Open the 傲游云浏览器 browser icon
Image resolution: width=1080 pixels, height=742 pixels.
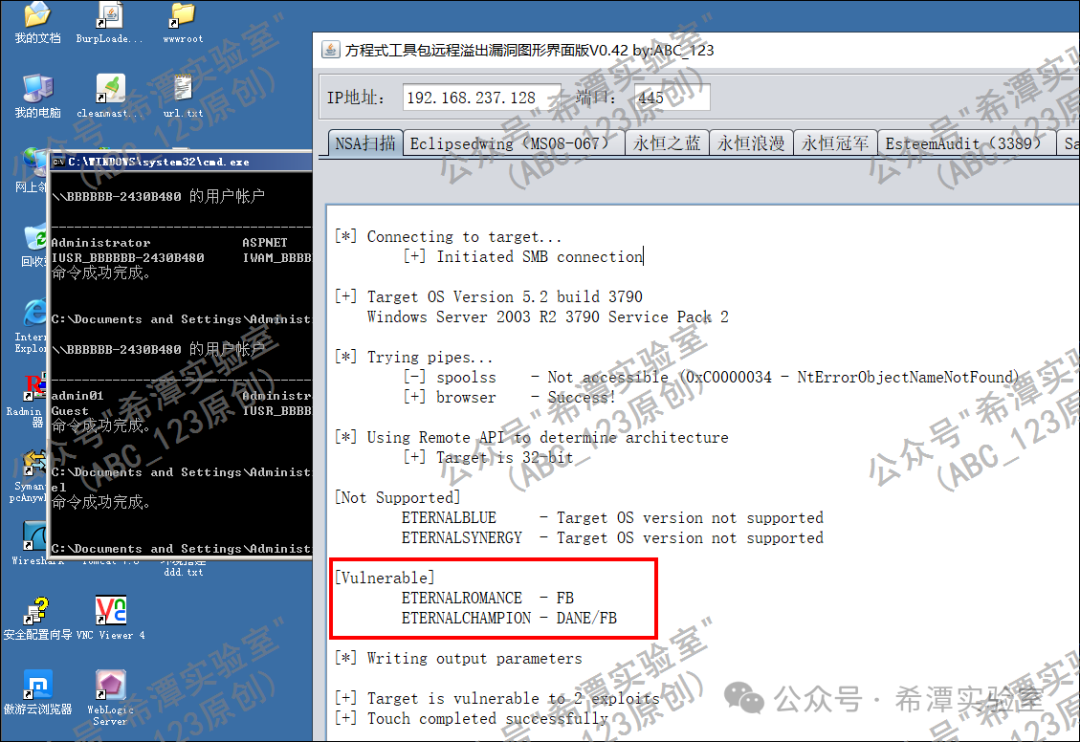tap(38, 692)
